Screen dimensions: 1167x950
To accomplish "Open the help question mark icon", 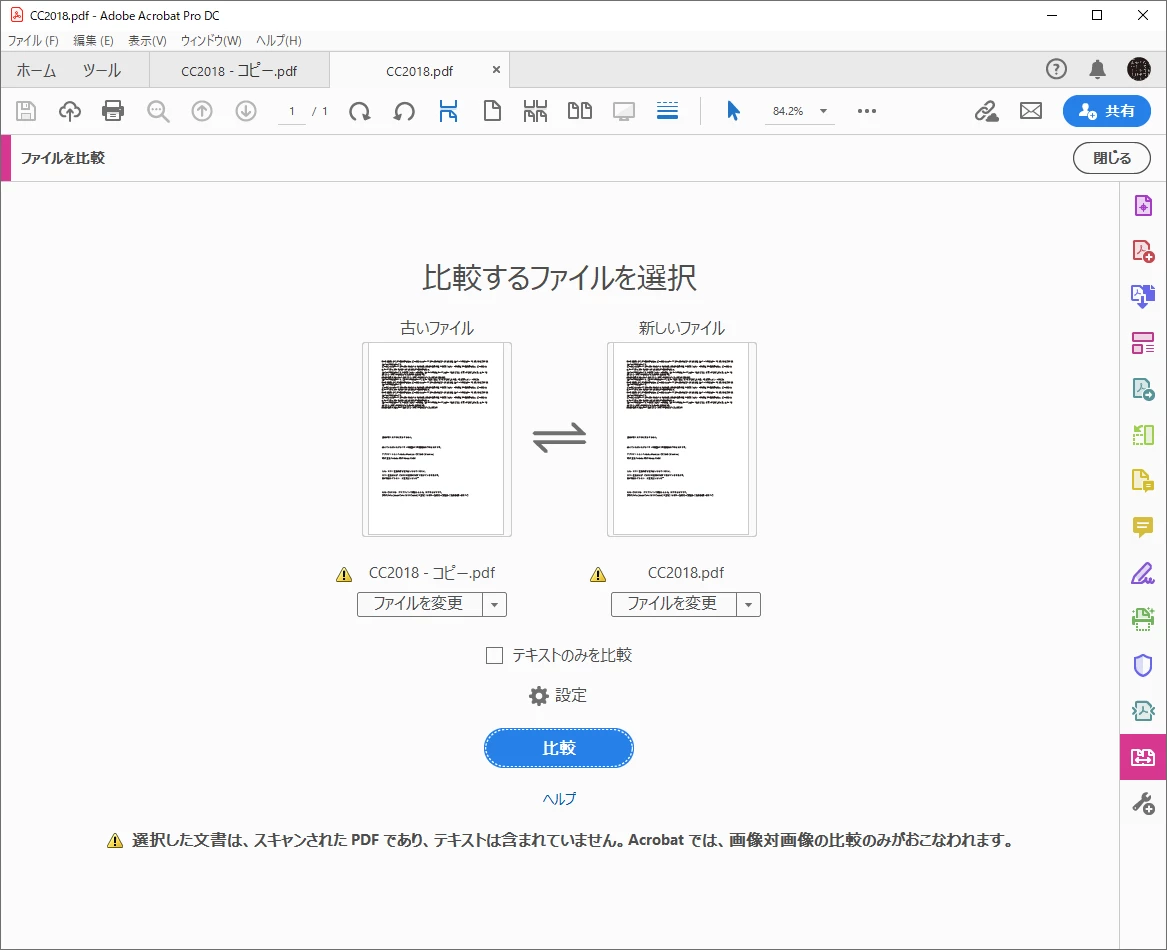I will [x=1056, y=69].
